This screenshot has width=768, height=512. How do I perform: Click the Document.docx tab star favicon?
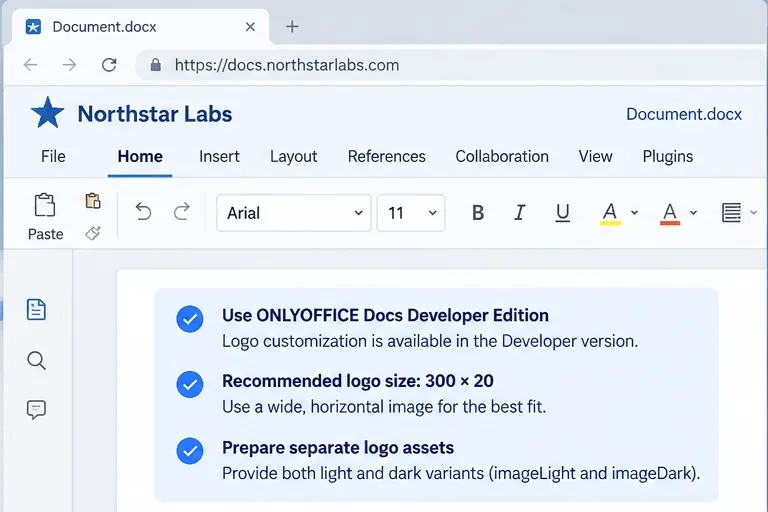point(33,26)
